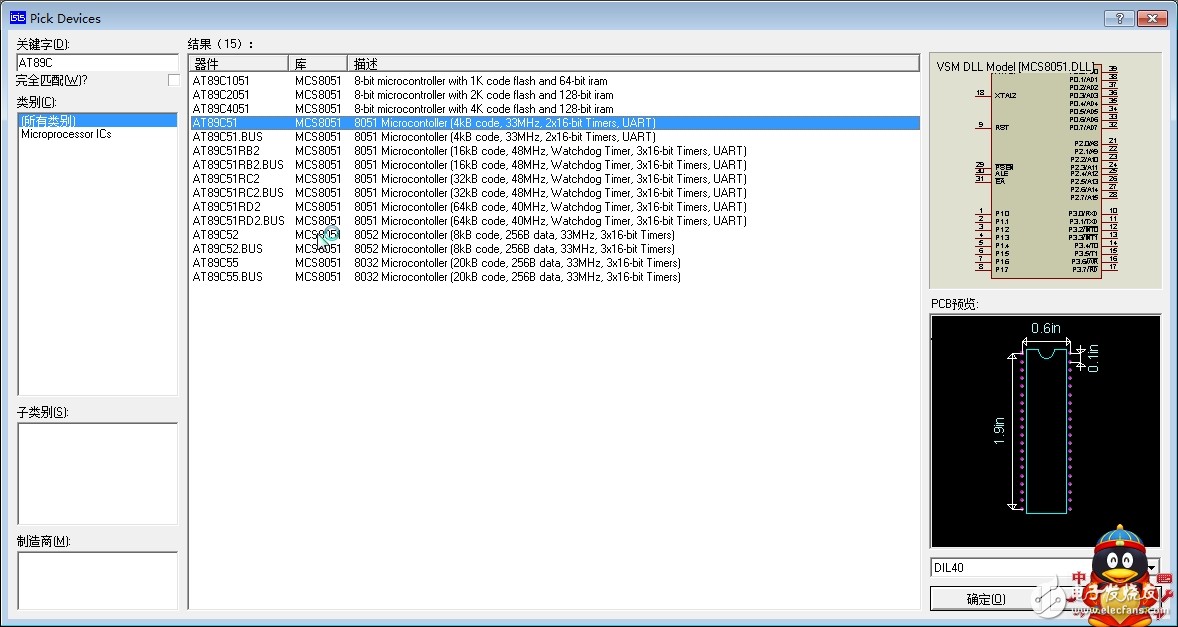This screenshot has height=627, width=1178.
Task: Click the keyword input field containing AT89C
Action: (x=97, y=63)
